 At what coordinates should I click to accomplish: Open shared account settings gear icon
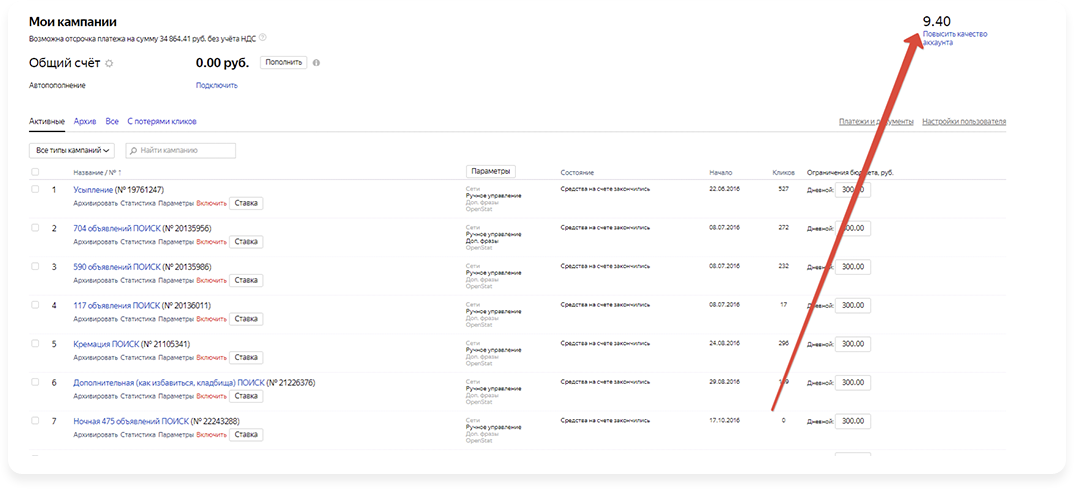coord(110,63)
